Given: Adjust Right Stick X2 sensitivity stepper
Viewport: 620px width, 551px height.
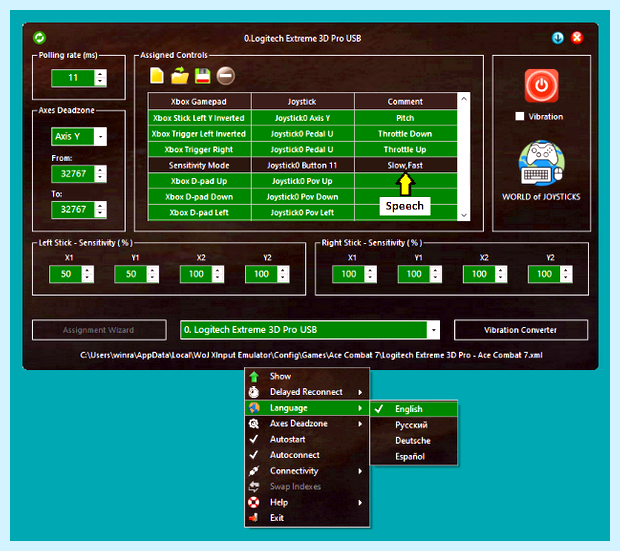Looking at the screenshot, I should point(501,274).
